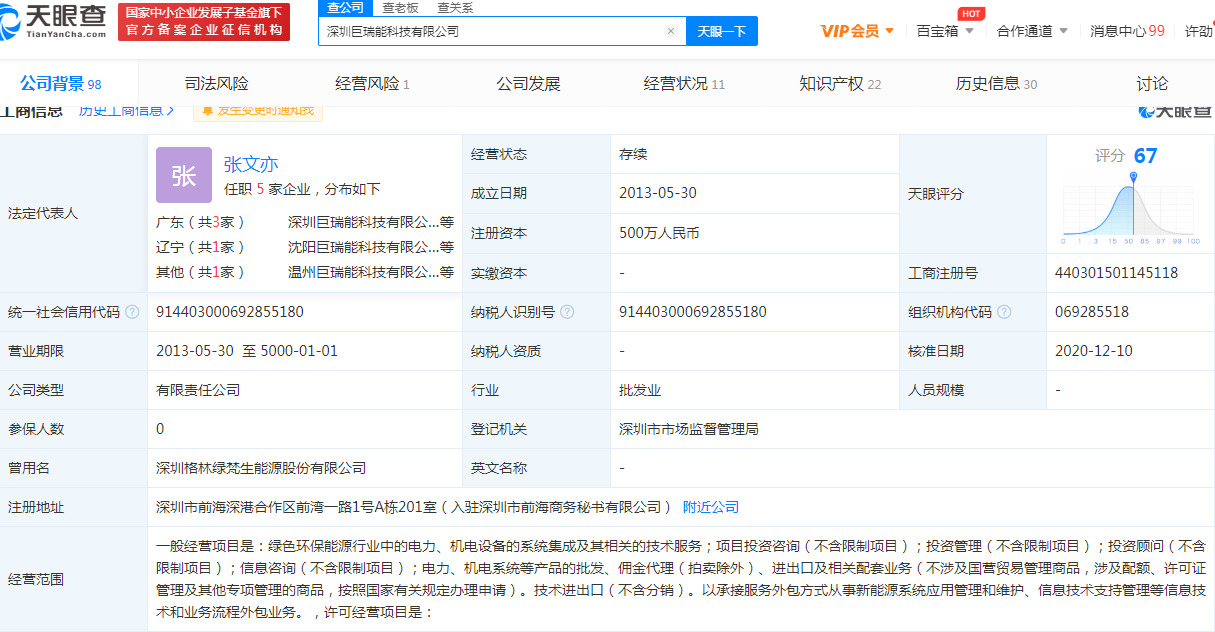Viewport: 1215px width, 632px height.
Task: Click the former name 深圳格林绿梵生能源股份有限公司
Action: pyautogui.click(x=261, y=468)
